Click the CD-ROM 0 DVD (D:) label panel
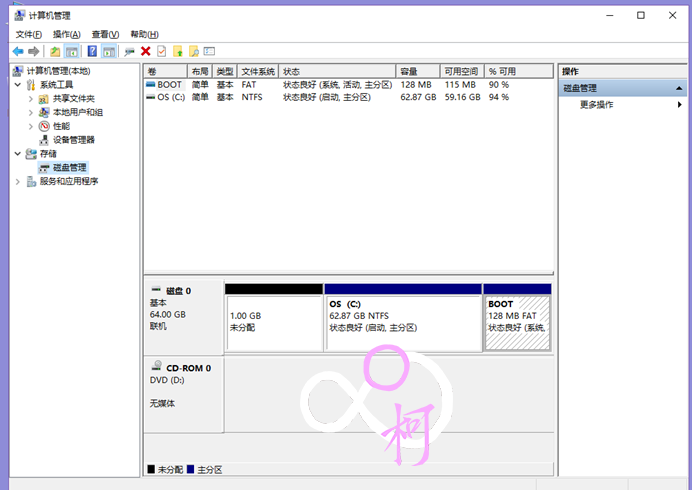692x490 pixels. (x=184, y=394)
